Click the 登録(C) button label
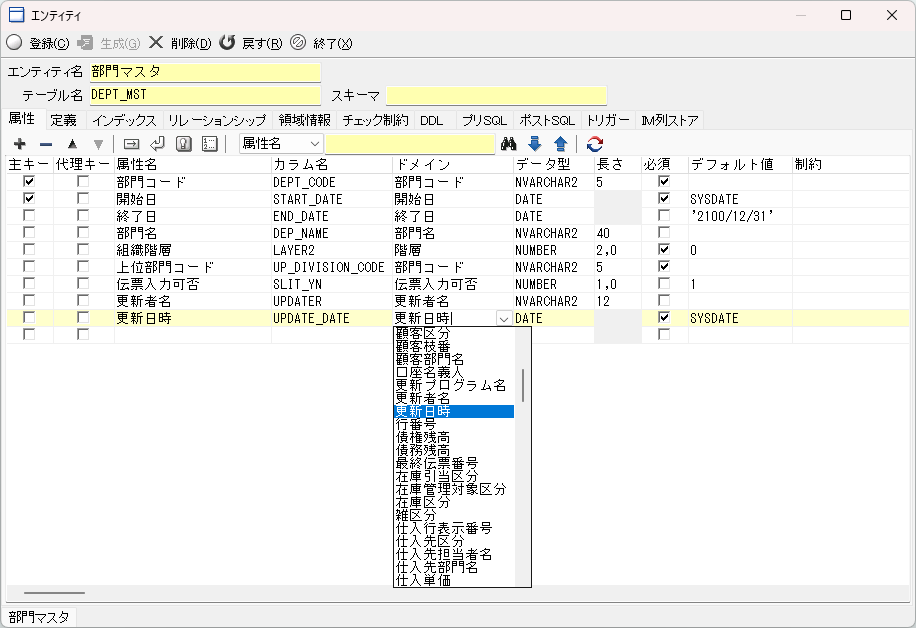The image size is (916, 628). click(x=50, y=44)
